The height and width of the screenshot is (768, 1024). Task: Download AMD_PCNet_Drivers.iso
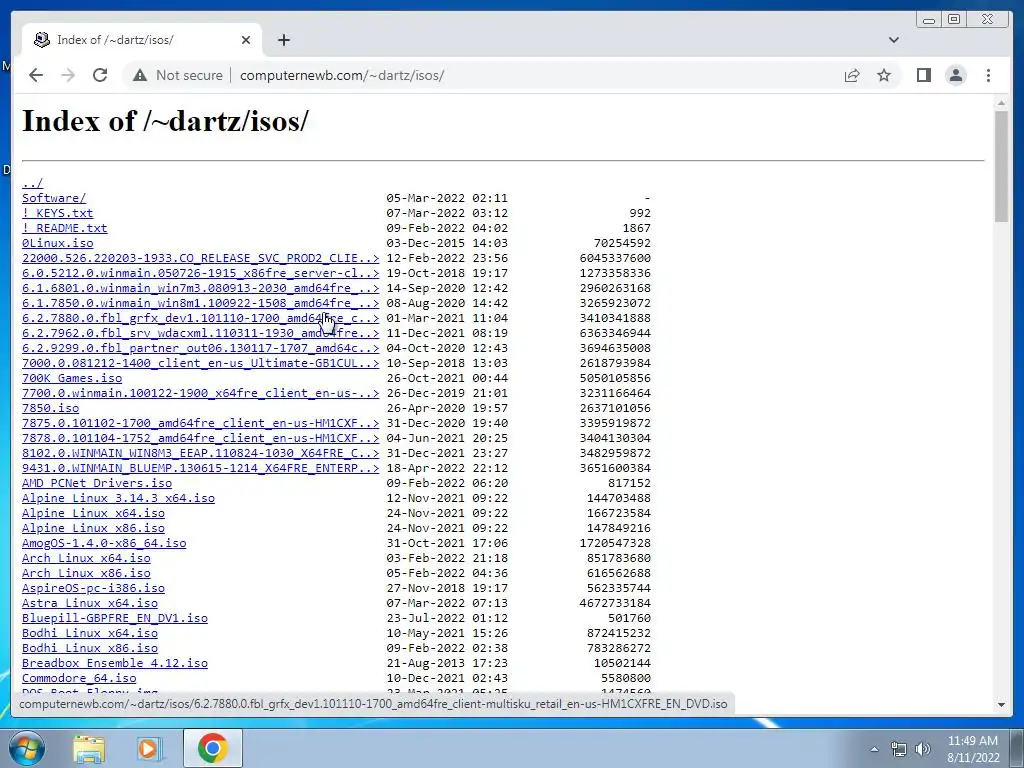pyautogui.click(x=97, y=483)
